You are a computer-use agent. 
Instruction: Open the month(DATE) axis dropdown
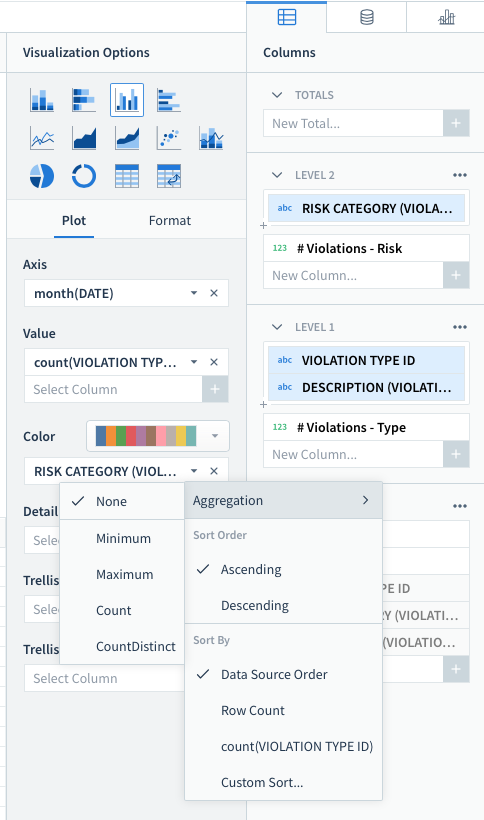194,293
